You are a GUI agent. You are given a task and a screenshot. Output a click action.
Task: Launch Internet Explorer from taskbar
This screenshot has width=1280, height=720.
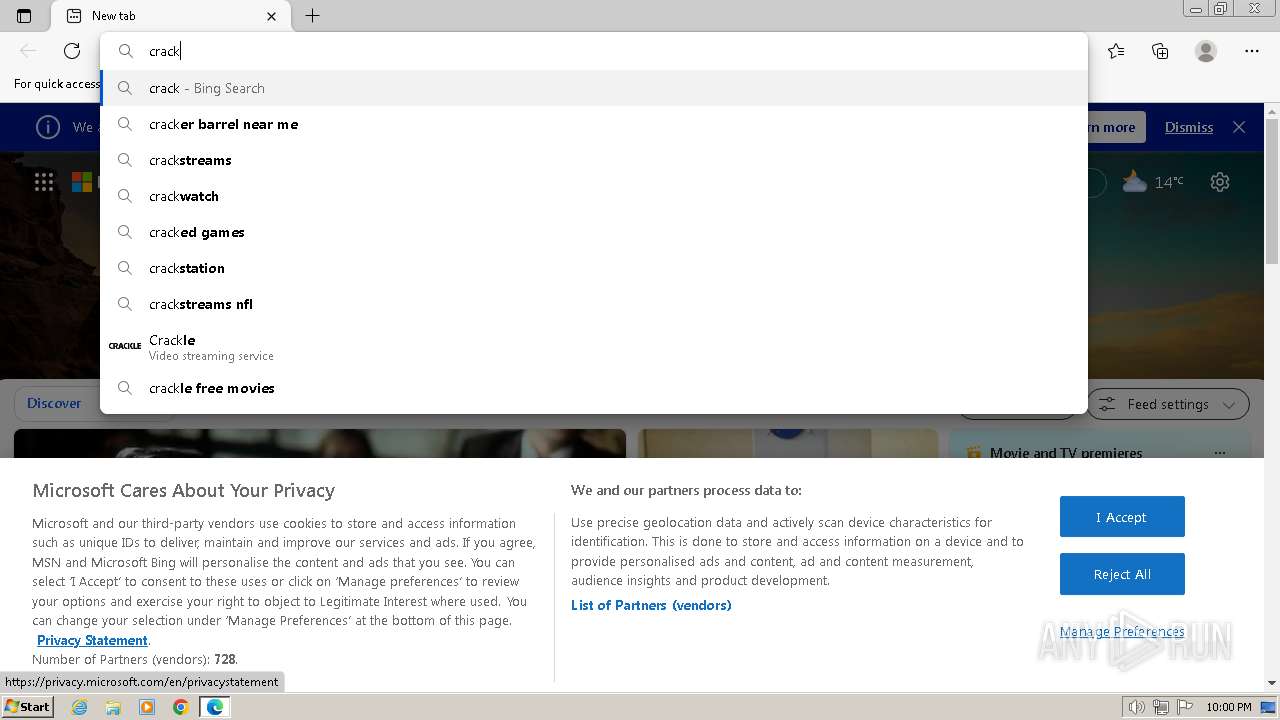point(80,707)
